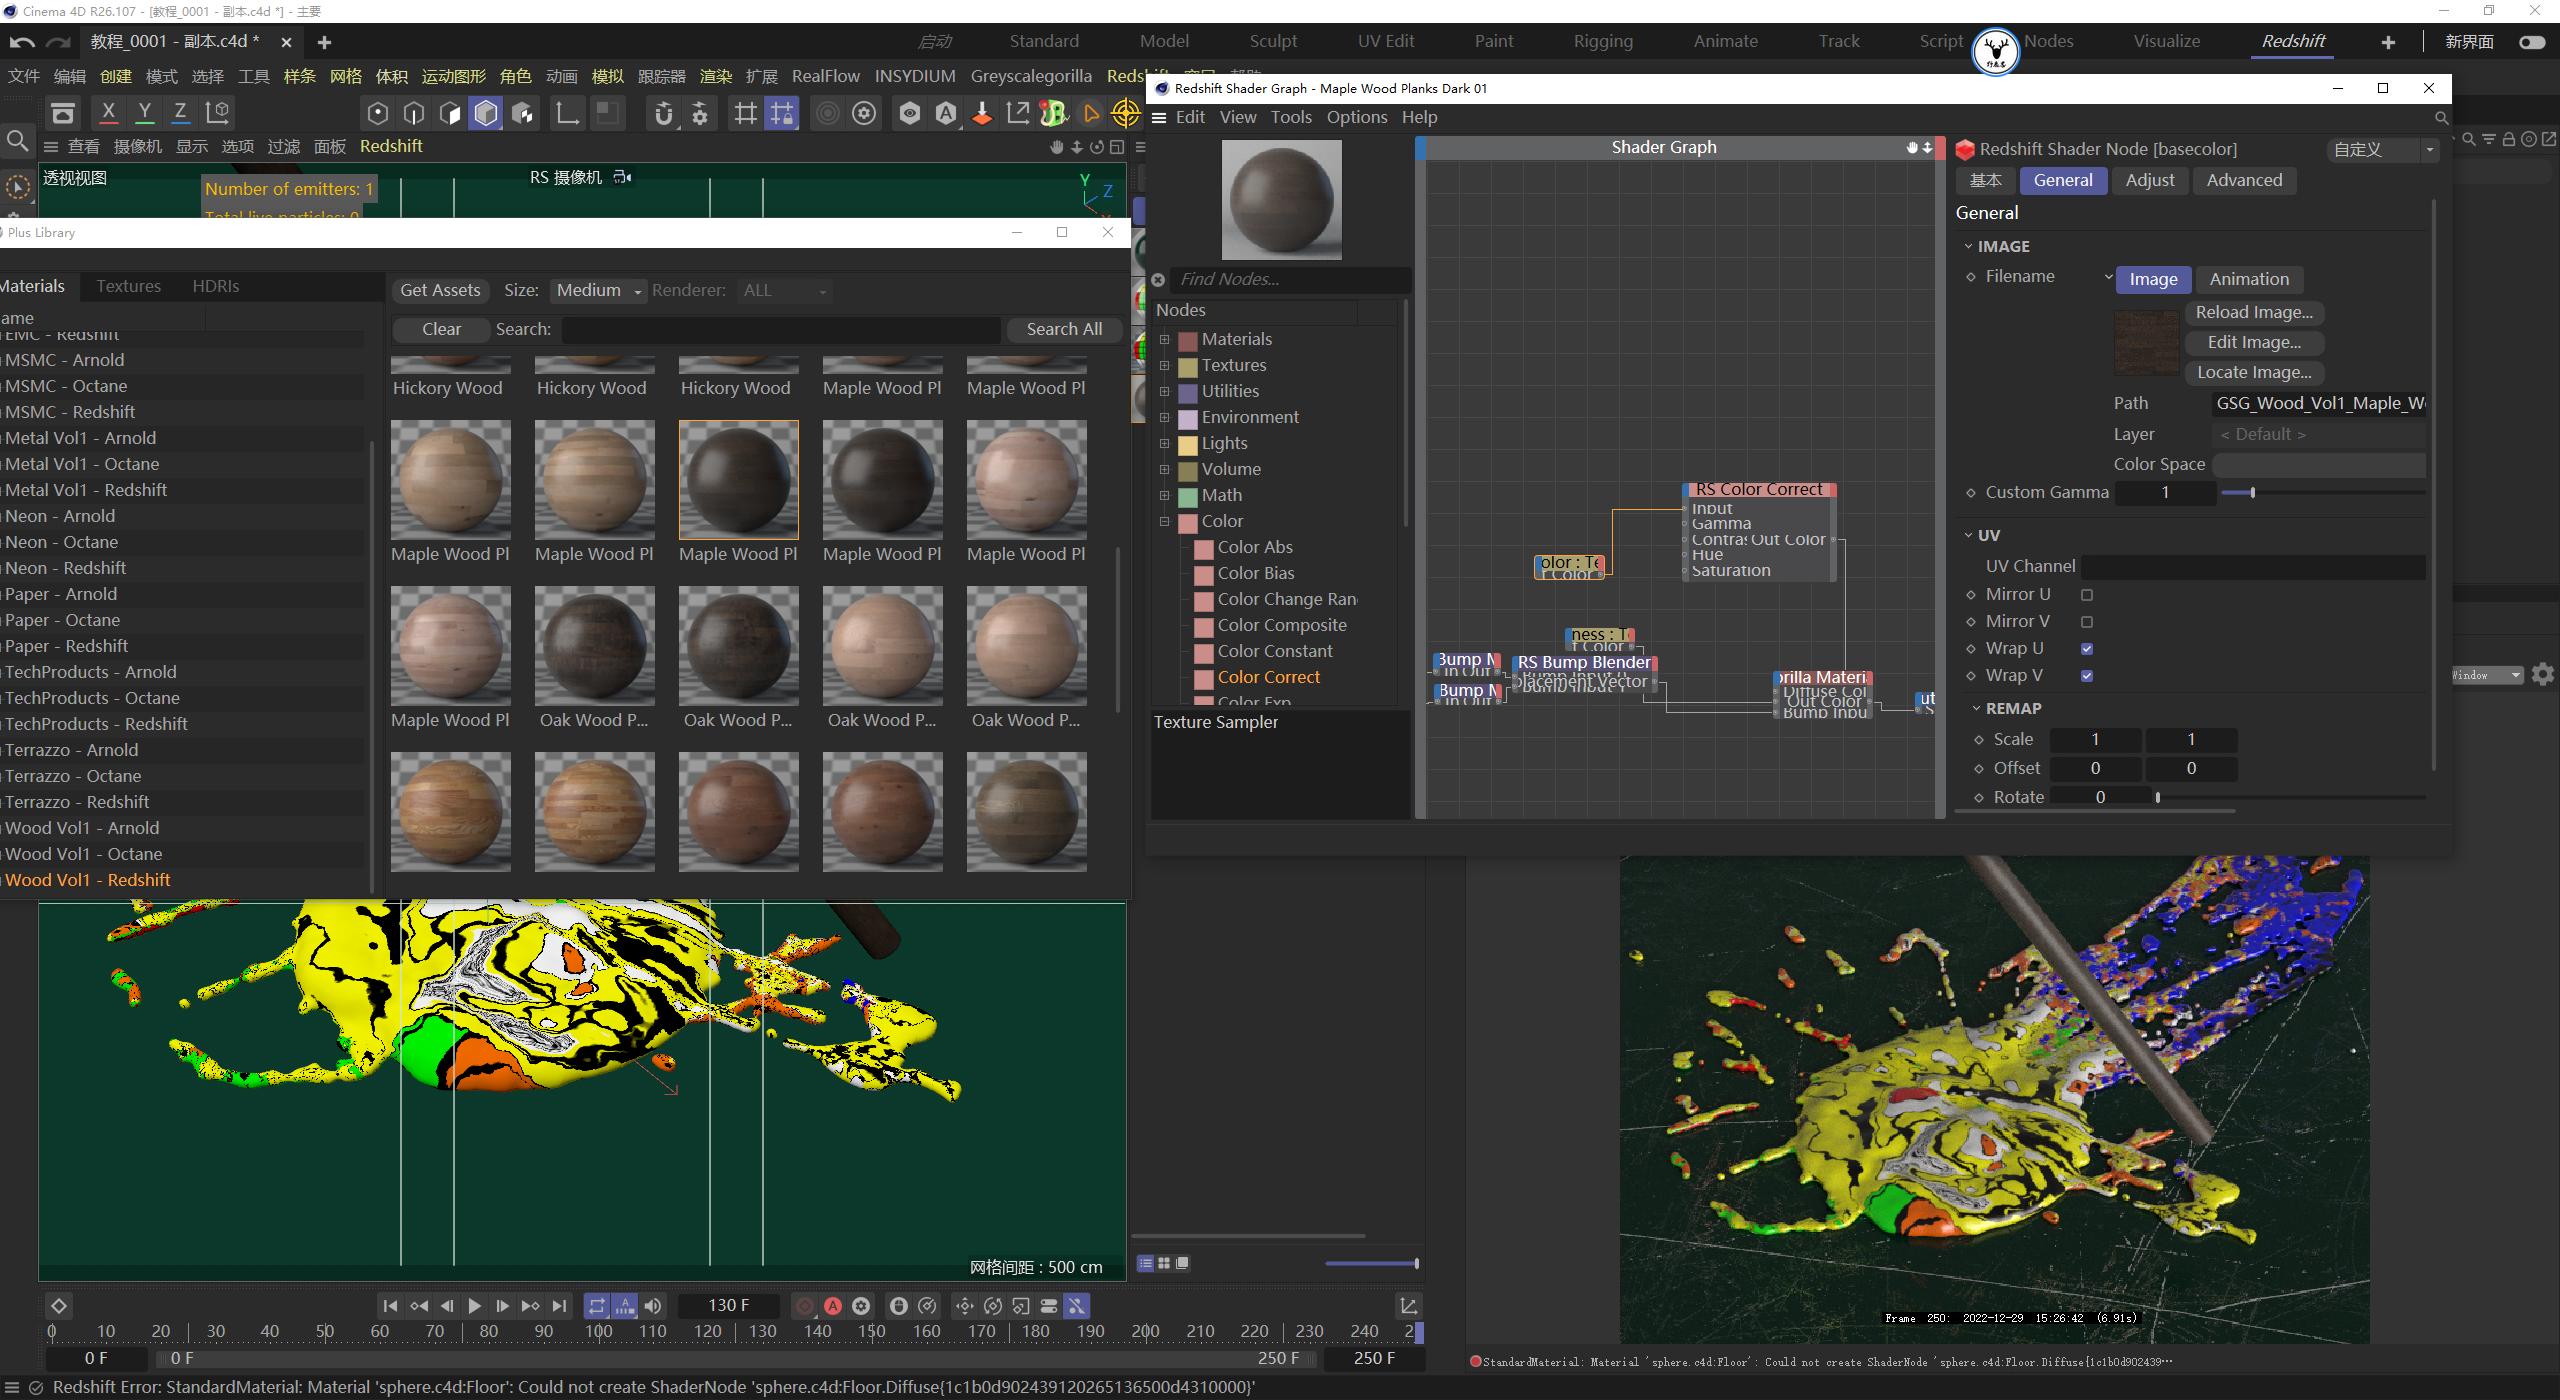Open the render settings gear icon
Viewport: 2560px width, 1400px height.
point(863,113)
